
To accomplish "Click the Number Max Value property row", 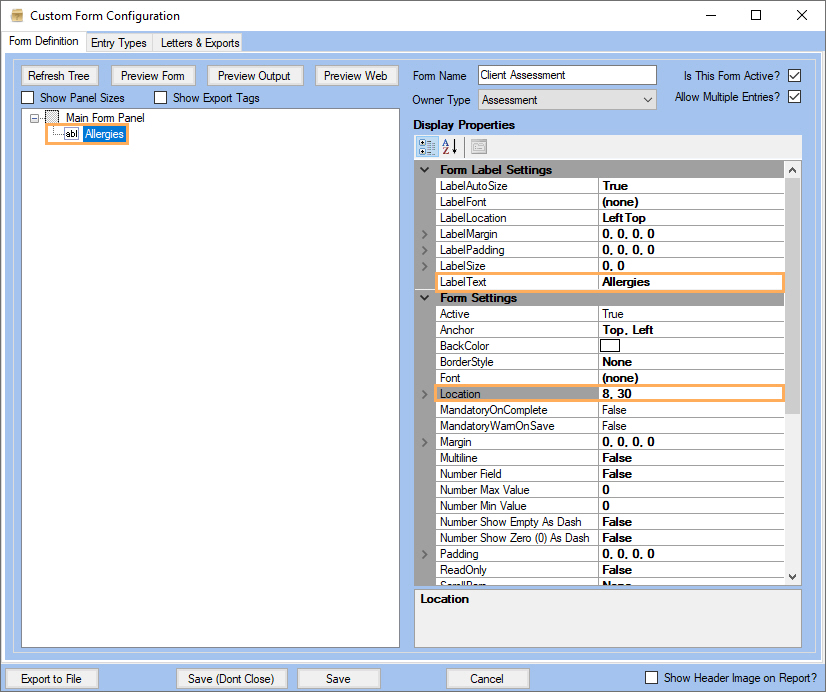I will pos(610,490).
